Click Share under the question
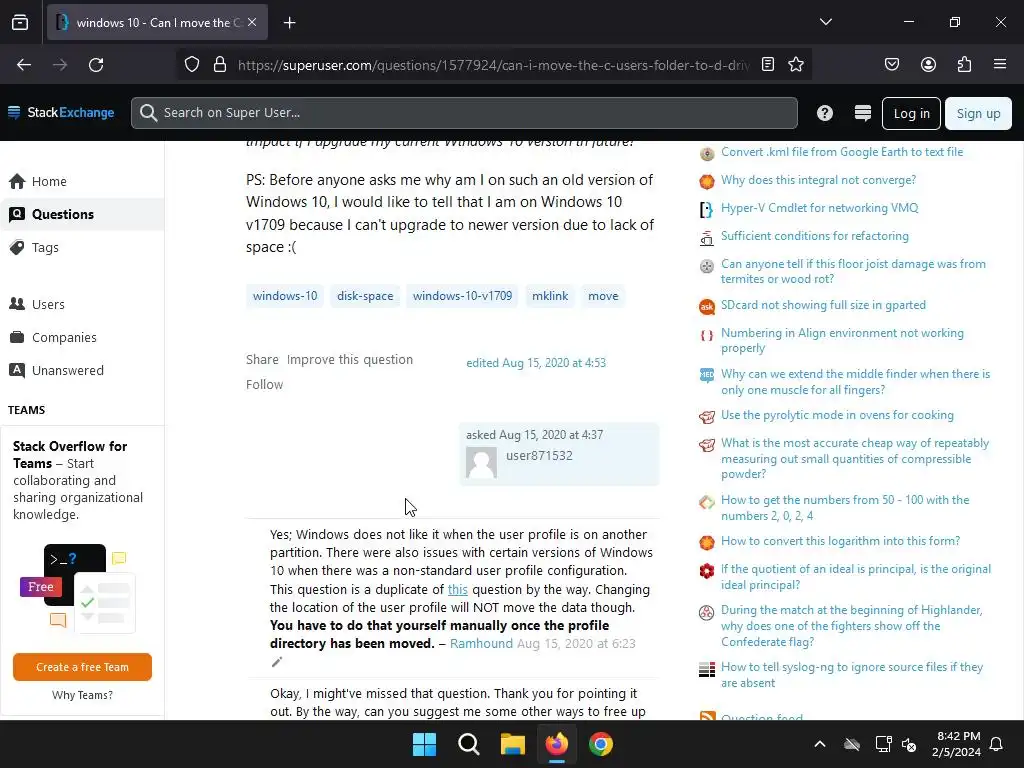 click(x=262, y=359)
